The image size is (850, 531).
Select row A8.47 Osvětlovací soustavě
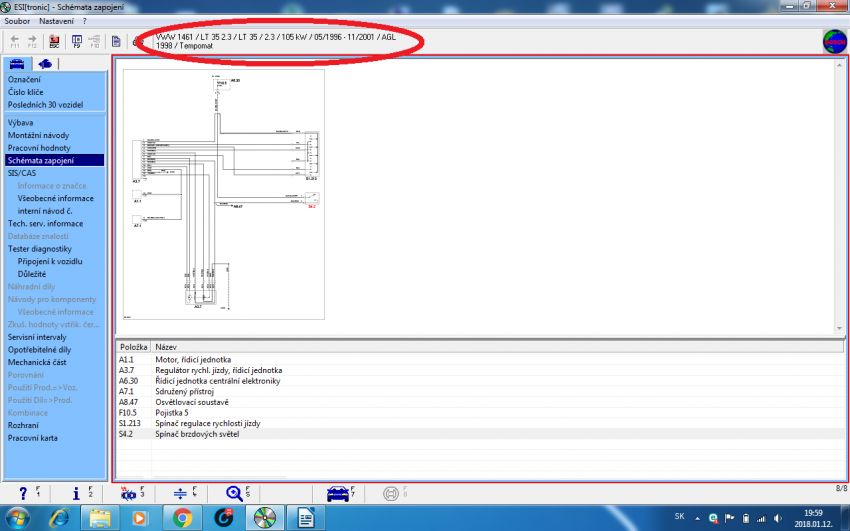point(481,402)
